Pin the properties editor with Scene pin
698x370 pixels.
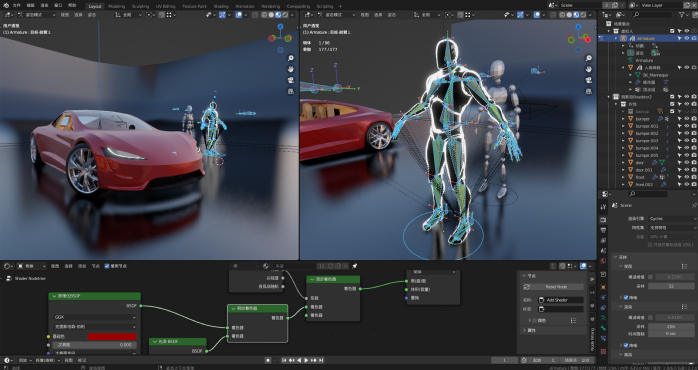tap(694, 205)
